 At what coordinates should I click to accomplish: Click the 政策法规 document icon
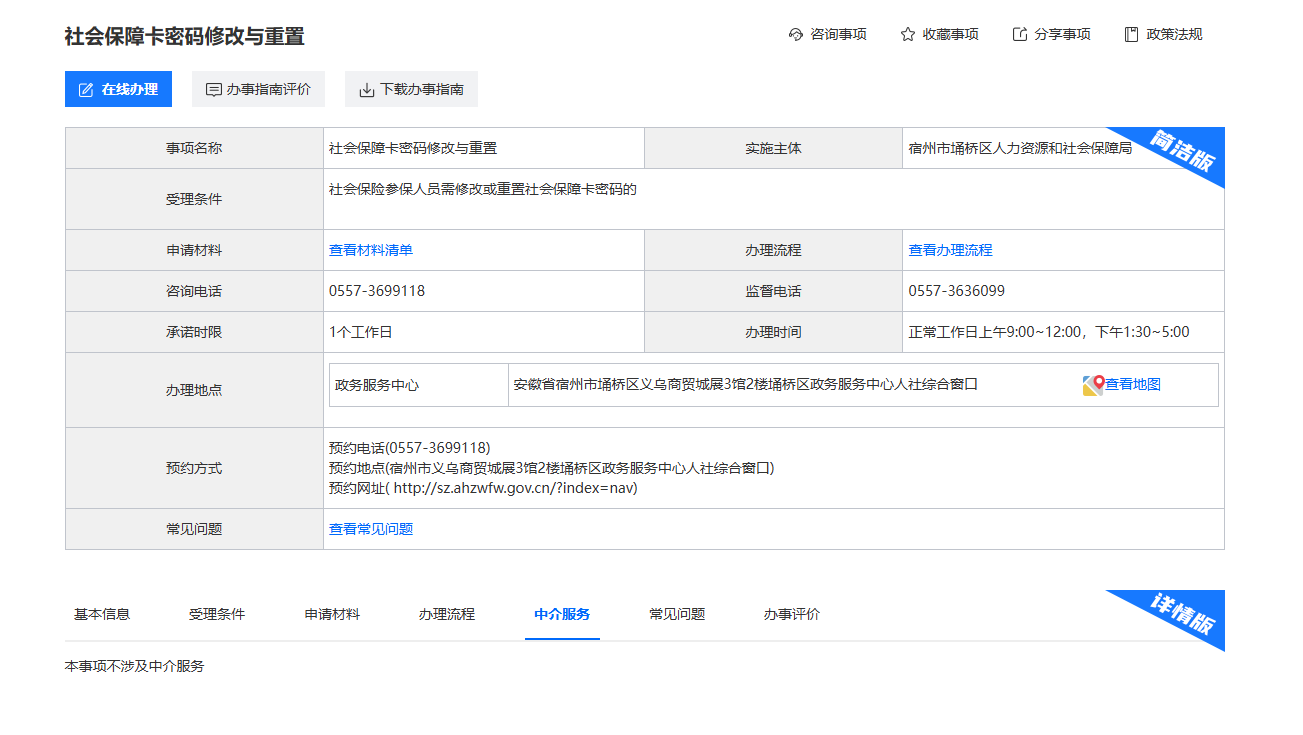coord(1132,35)
